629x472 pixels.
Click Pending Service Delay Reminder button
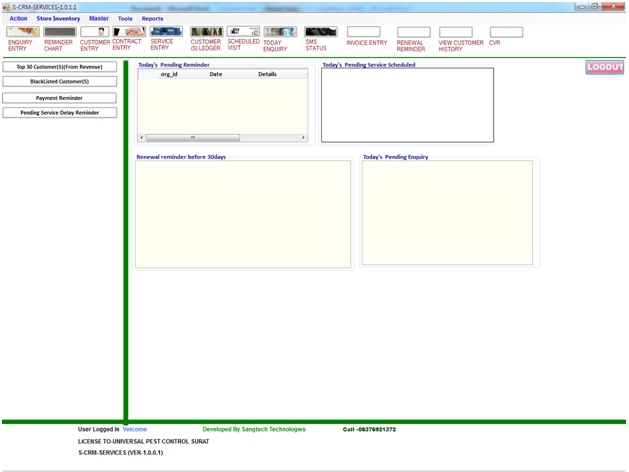tap(60, 113)
